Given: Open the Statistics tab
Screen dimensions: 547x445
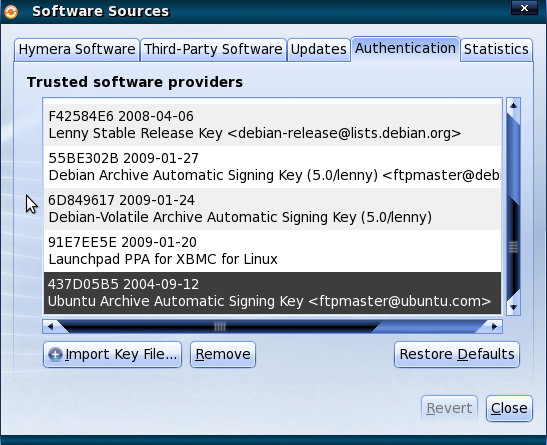Looking at the screenshot, I should tap(496, 50).
